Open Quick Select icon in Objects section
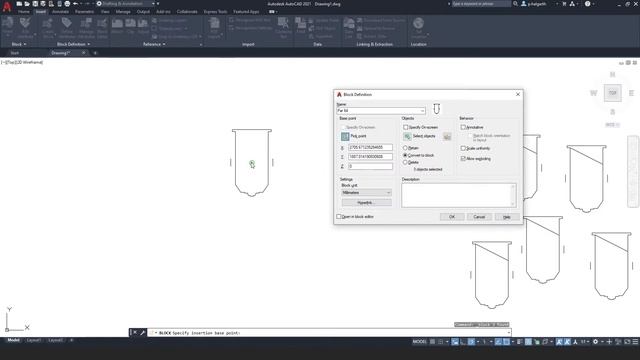The width and height of the screenshot is (640, 360). [x=447, y=137]
